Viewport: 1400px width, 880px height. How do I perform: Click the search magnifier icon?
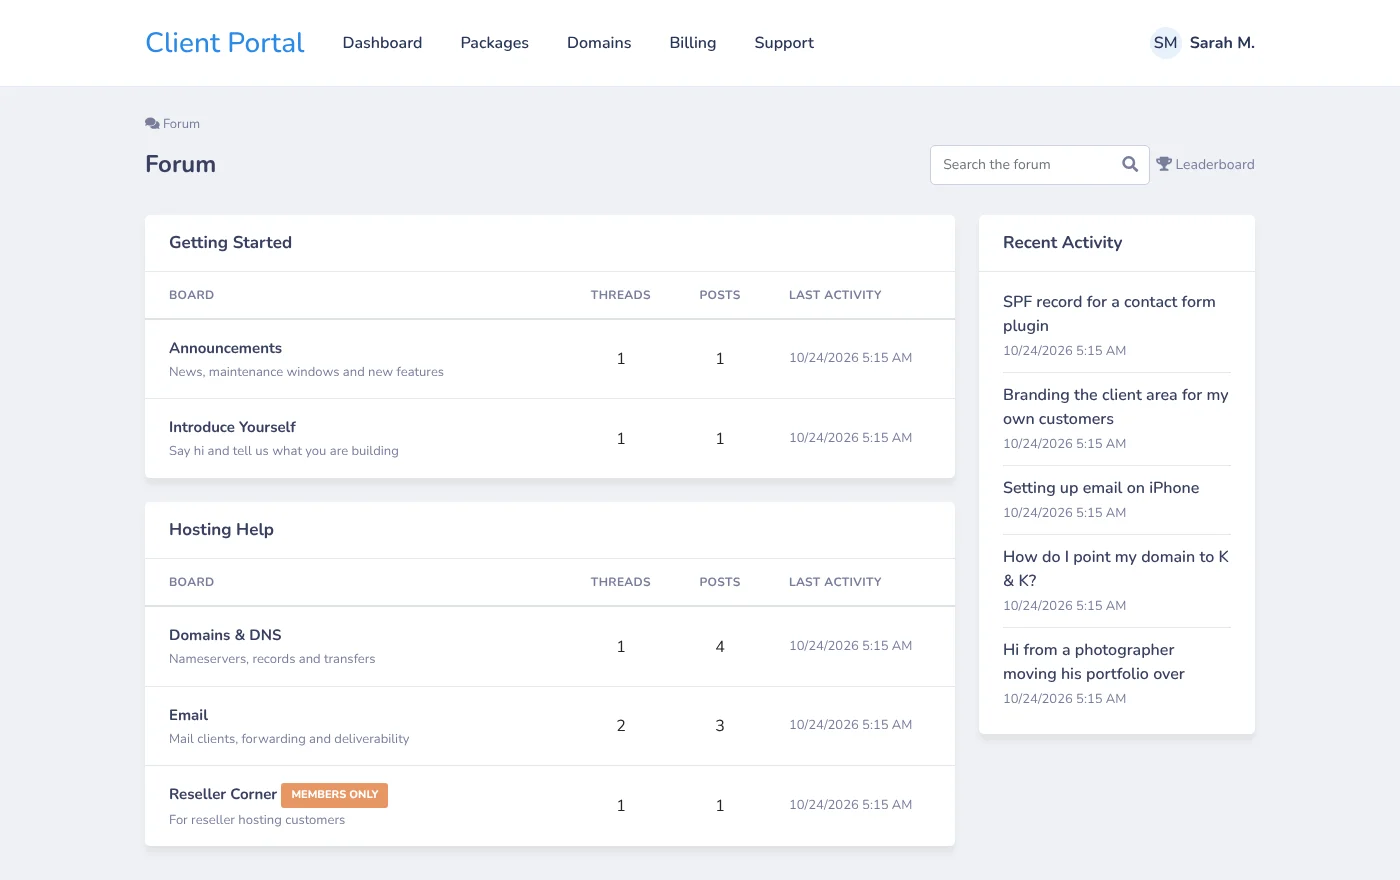click(x=1130, y=165)
